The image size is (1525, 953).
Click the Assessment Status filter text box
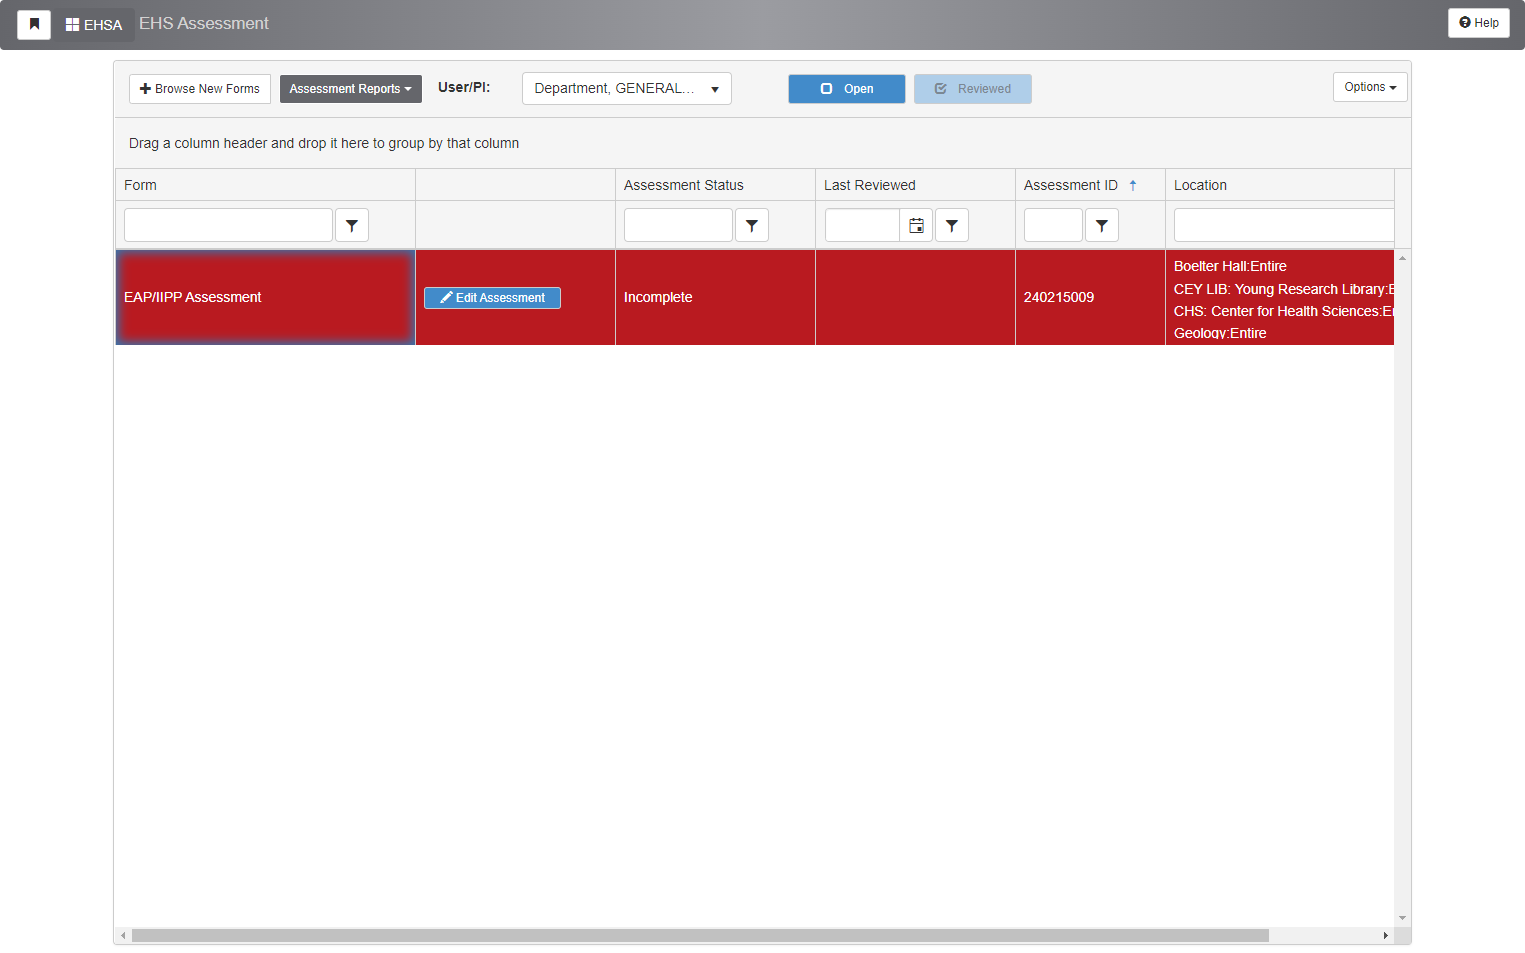coord(678,225)
